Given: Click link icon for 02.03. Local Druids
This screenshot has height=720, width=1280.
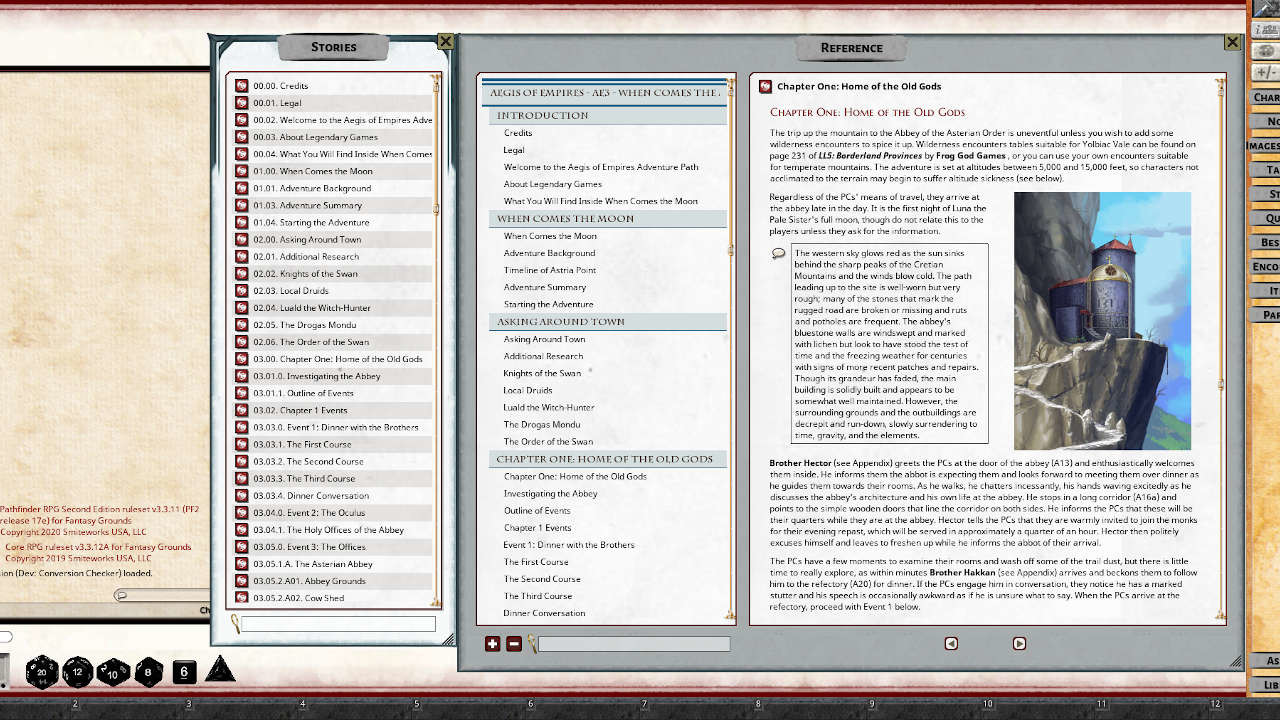Looking at the screenshot, I should [242, 291].
